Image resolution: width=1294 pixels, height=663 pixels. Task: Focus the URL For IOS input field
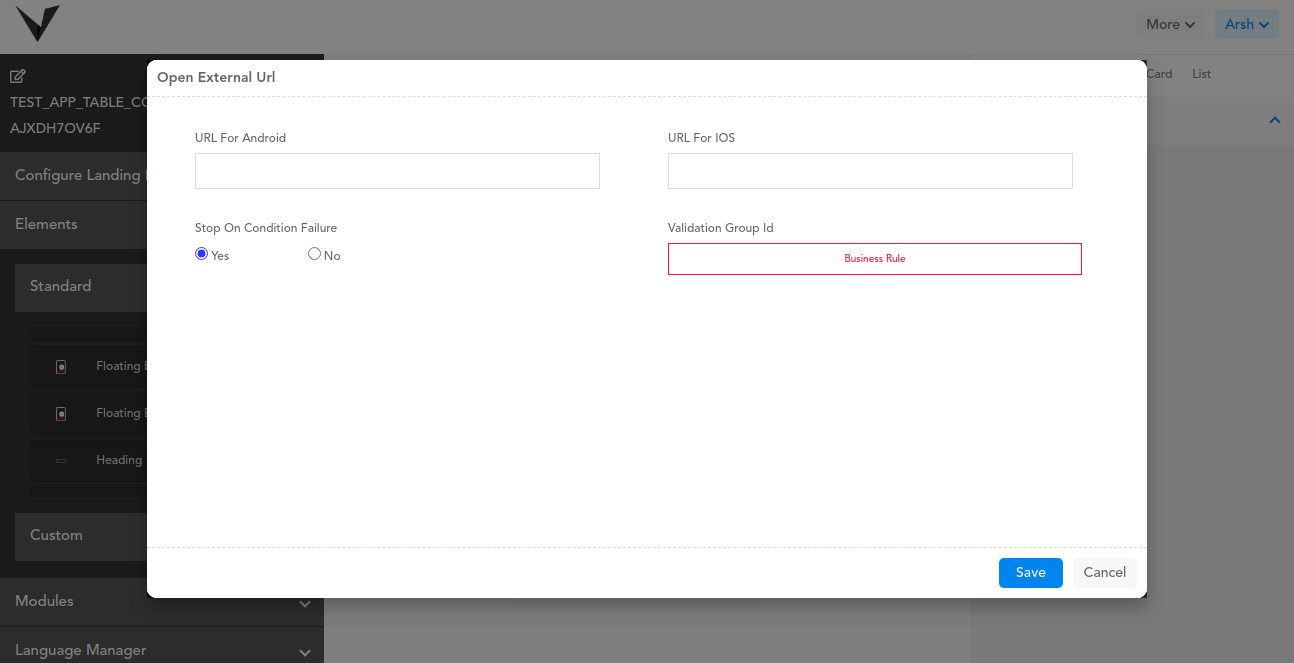tap(870, 171)
